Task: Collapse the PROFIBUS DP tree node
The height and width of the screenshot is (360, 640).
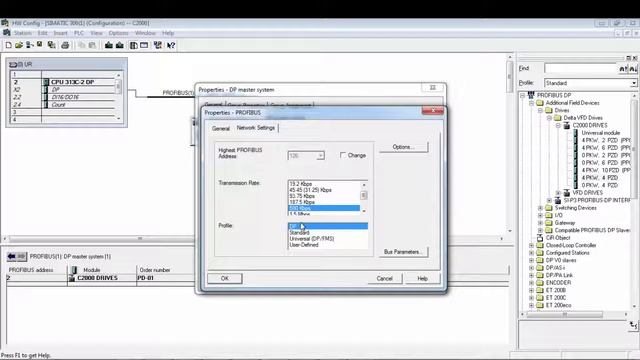Action: (522, 95)
